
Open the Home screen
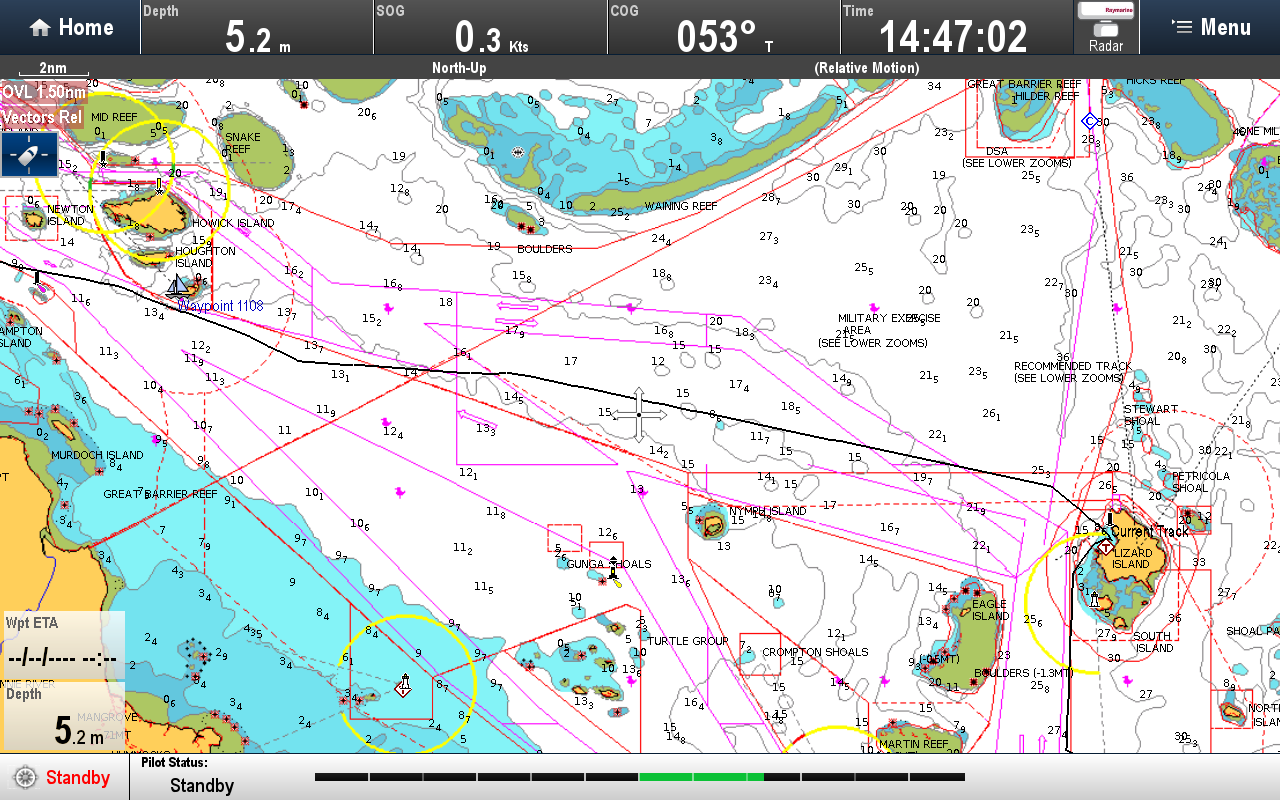pyautogui.click(x=70, y=27)
